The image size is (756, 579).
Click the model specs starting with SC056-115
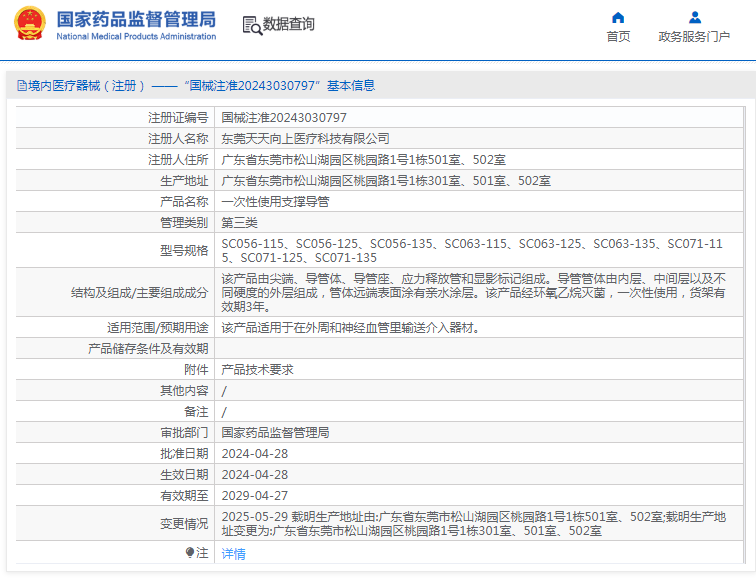pyautogui.click(x=472, y=251)
